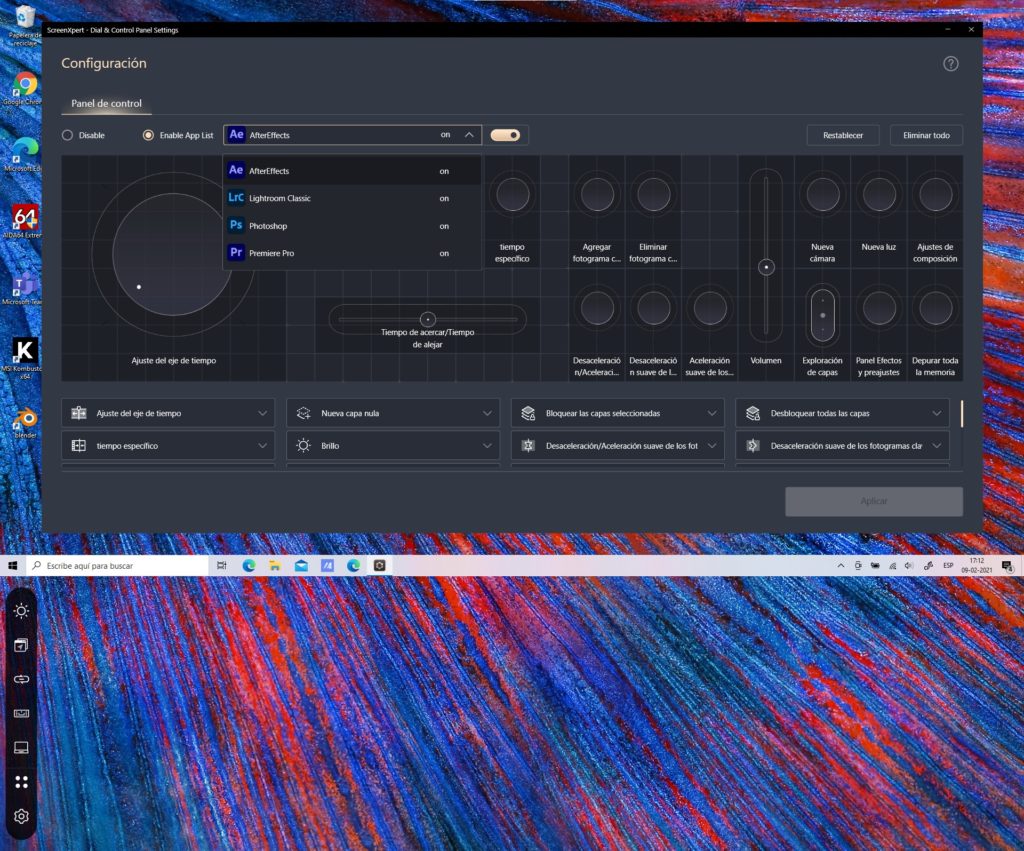Open Google Chrome desktop shortcut
This screenshot has height=851, width=1024.
25,84
